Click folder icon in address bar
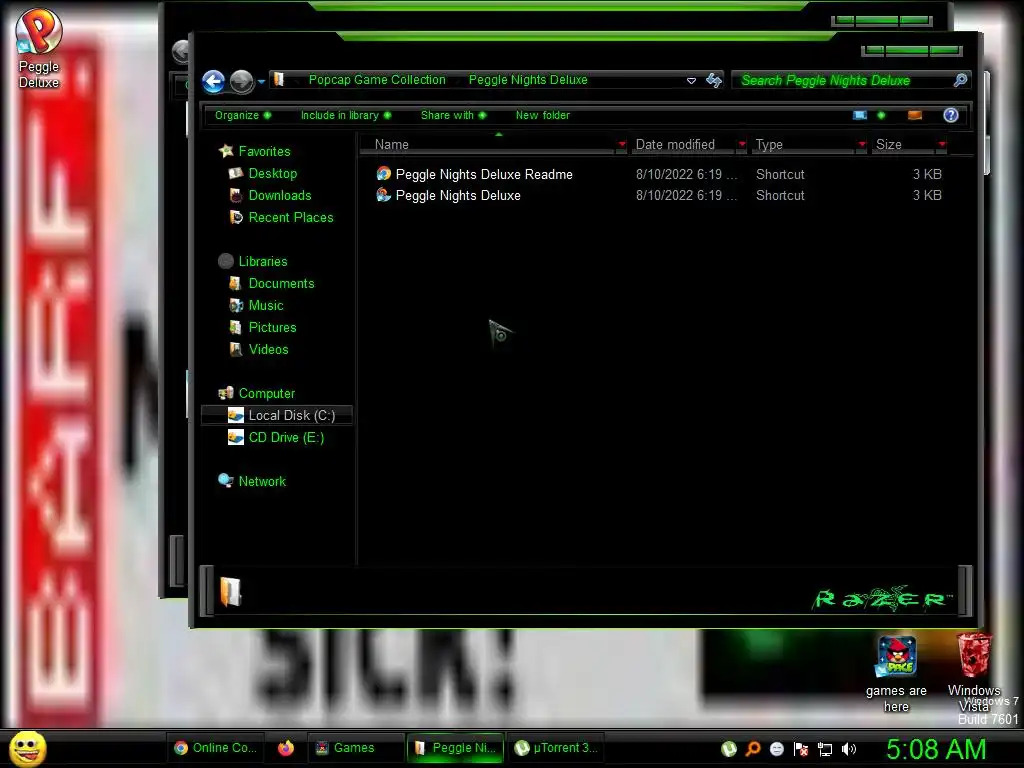The height and width of the screenshot is (768, 1024). click(280, 80)
